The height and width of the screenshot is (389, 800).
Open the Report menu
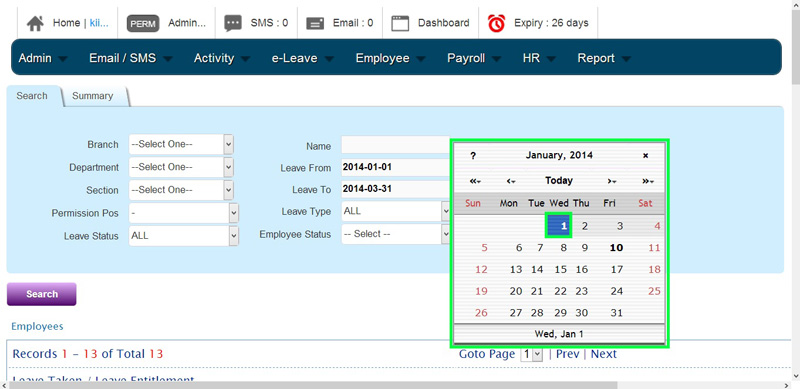[x=604, y=58]
